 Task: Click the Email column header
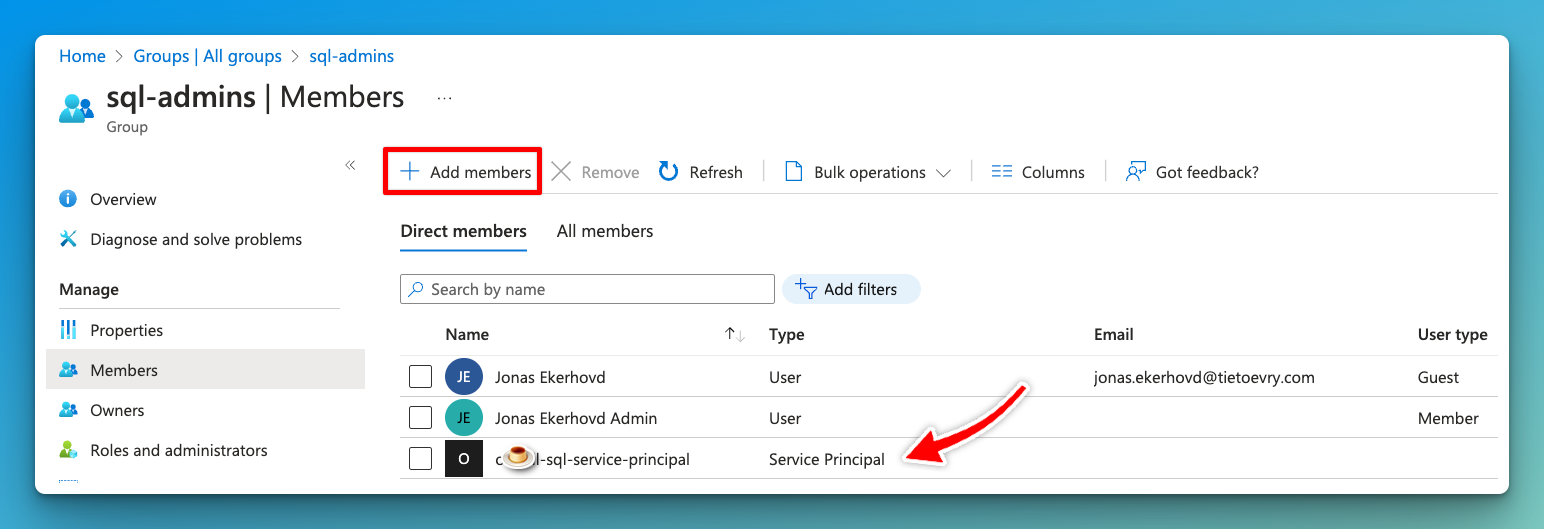coord(1114,335)
